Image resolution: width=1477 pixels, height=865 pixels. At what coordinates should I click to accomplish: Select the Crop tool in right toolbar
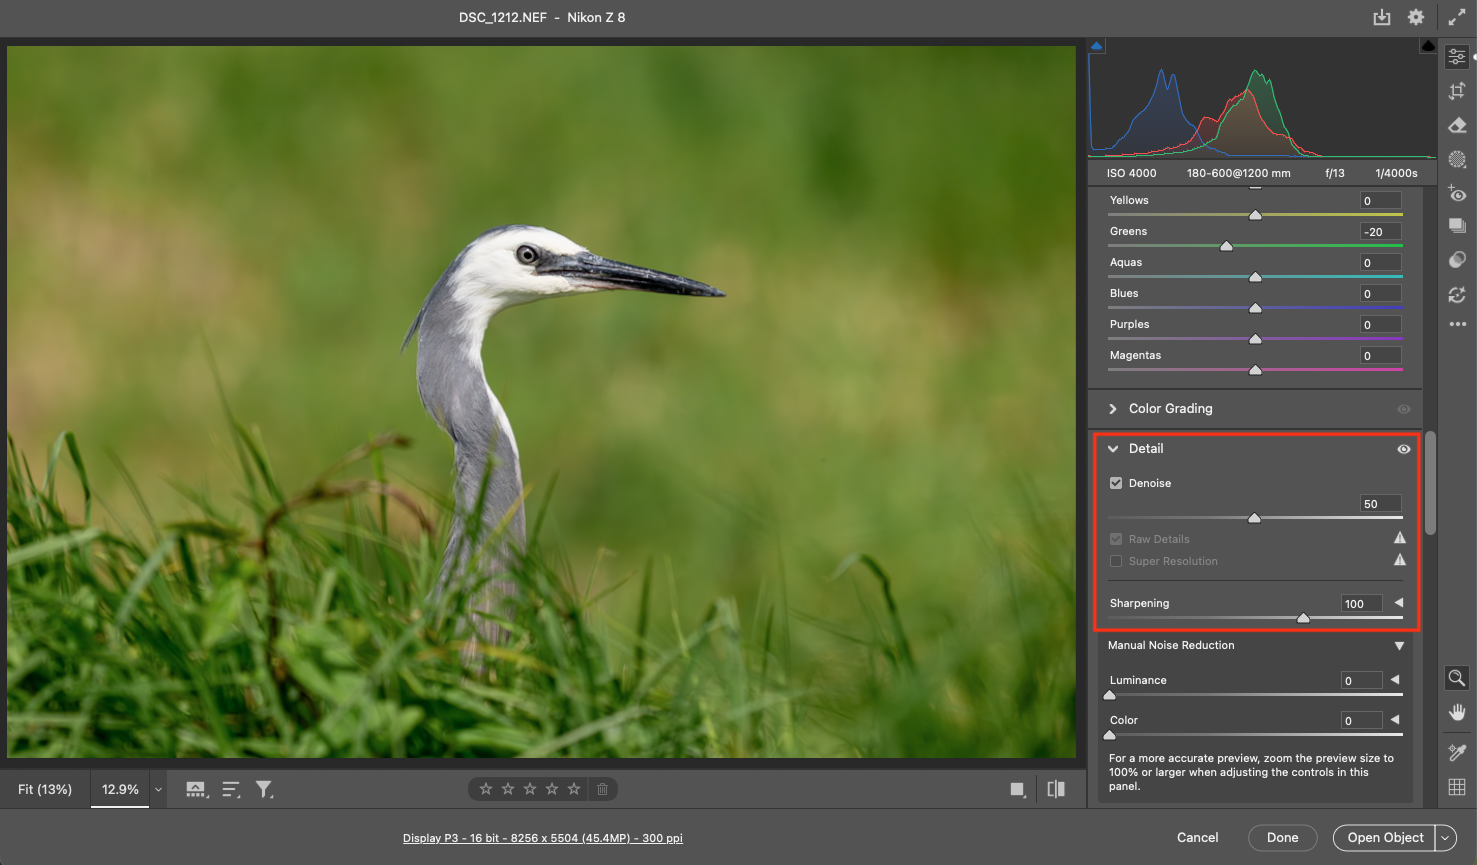click(x=1457, y=91)
